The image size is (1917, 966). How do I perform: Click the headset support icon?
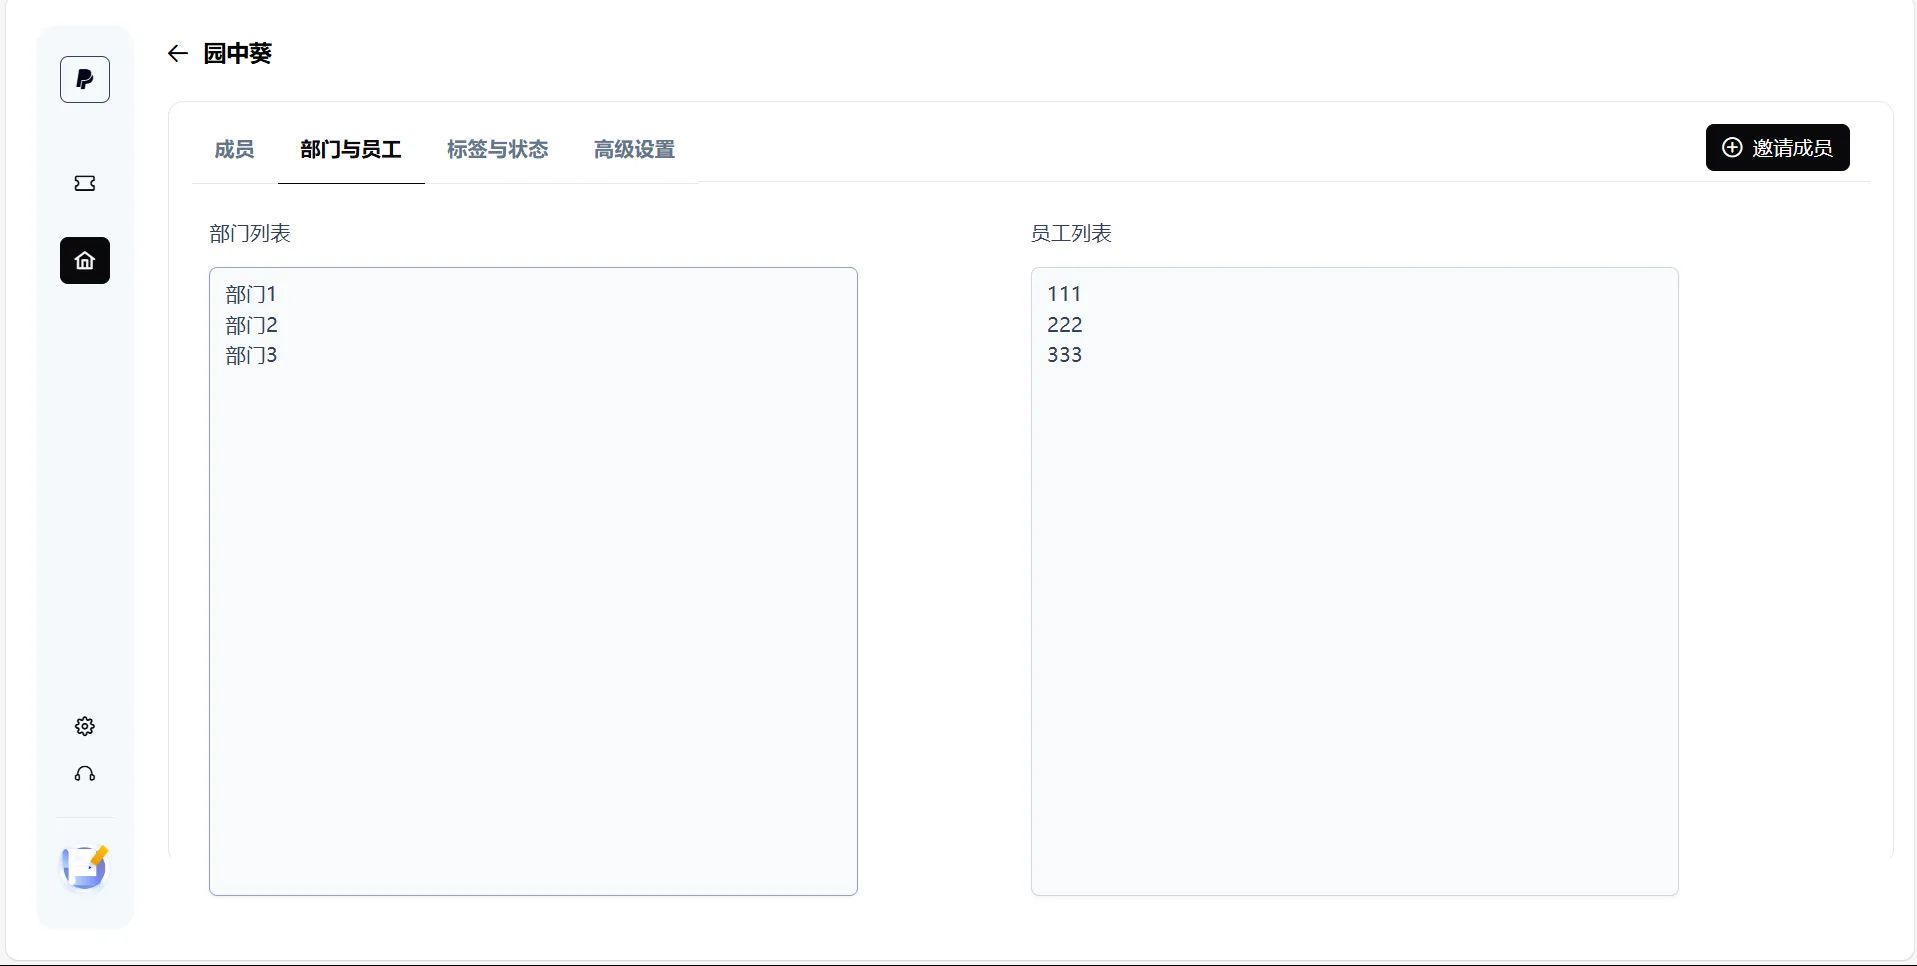pos(85,774)
